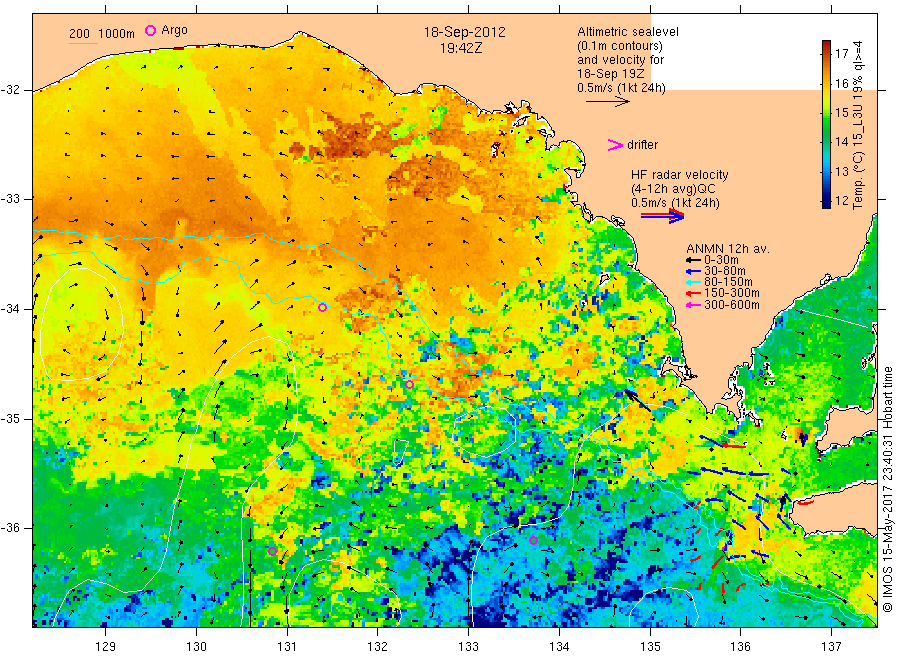Click the cyan 80-150m ANMN legend arrow

pyautogui.click(x=693, y=282)
